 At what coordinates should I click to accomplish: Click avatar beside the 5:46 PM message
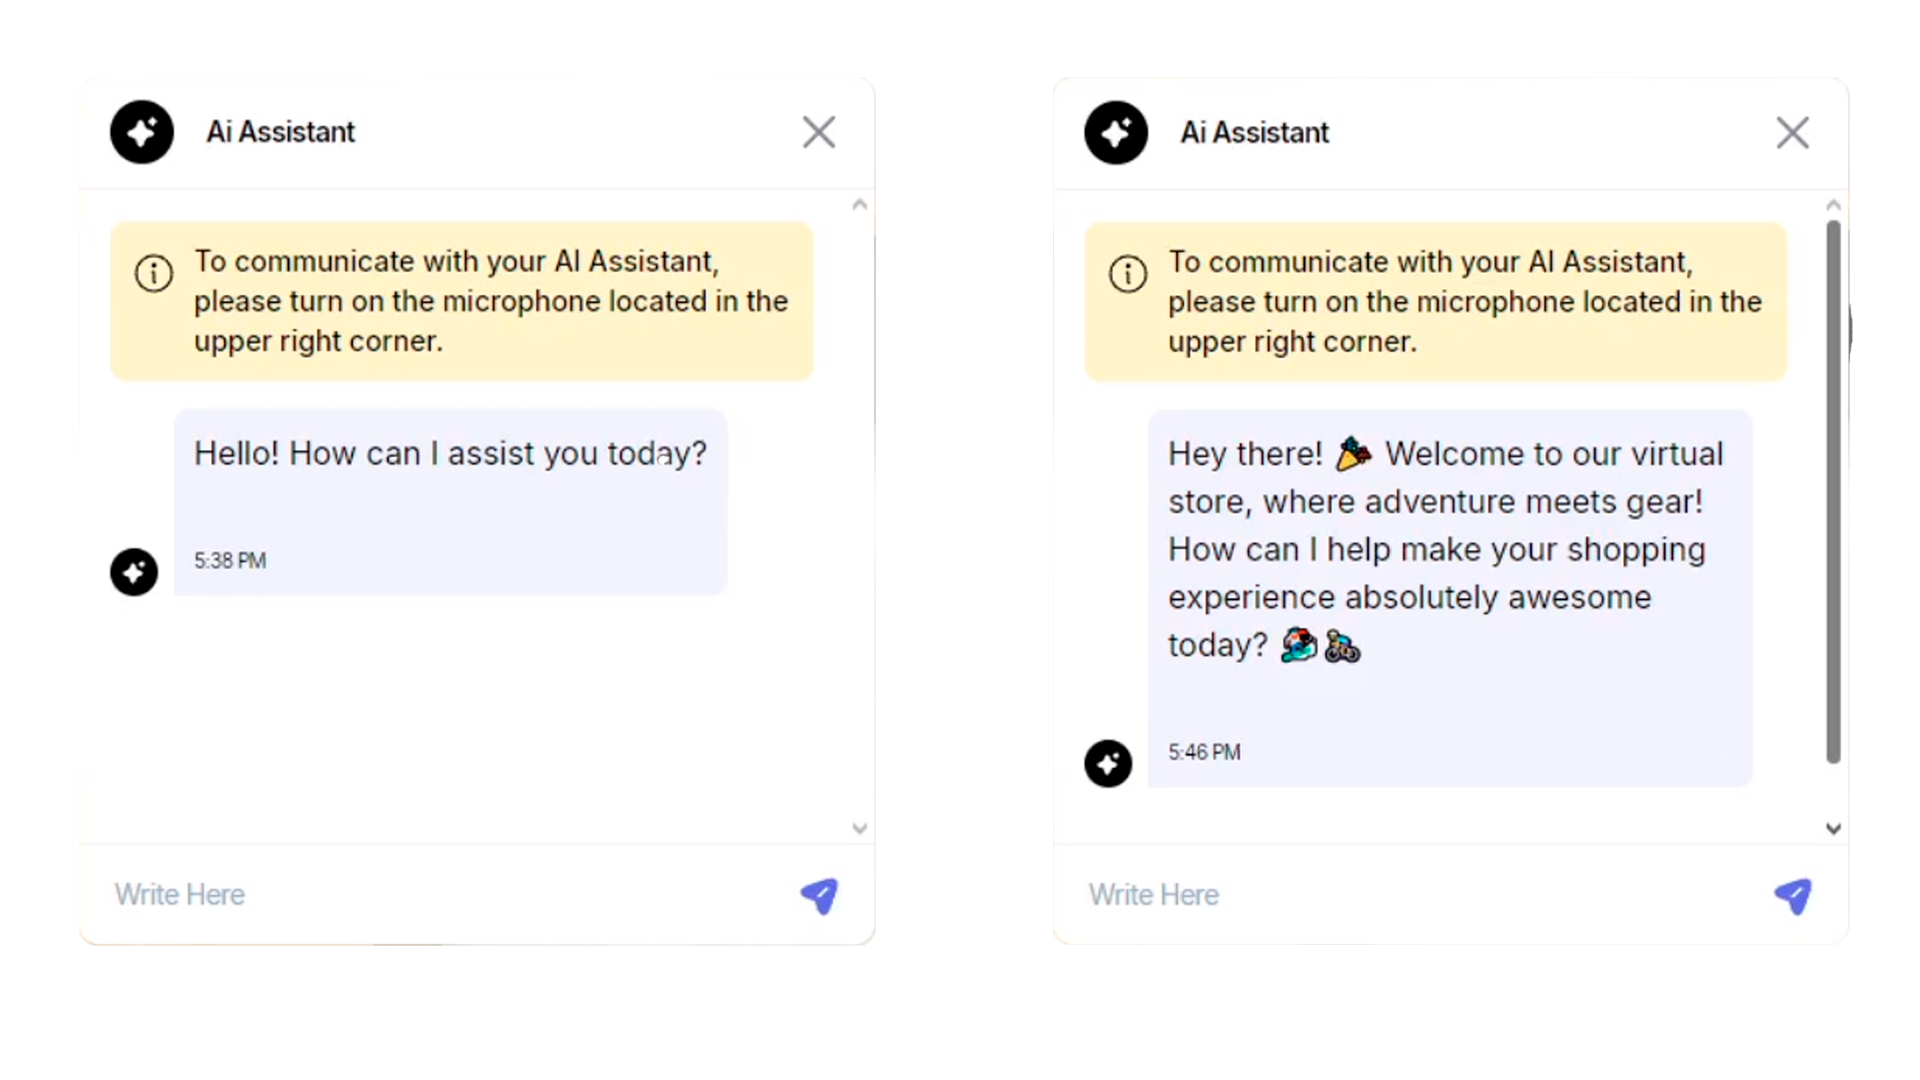[1108, 764]
